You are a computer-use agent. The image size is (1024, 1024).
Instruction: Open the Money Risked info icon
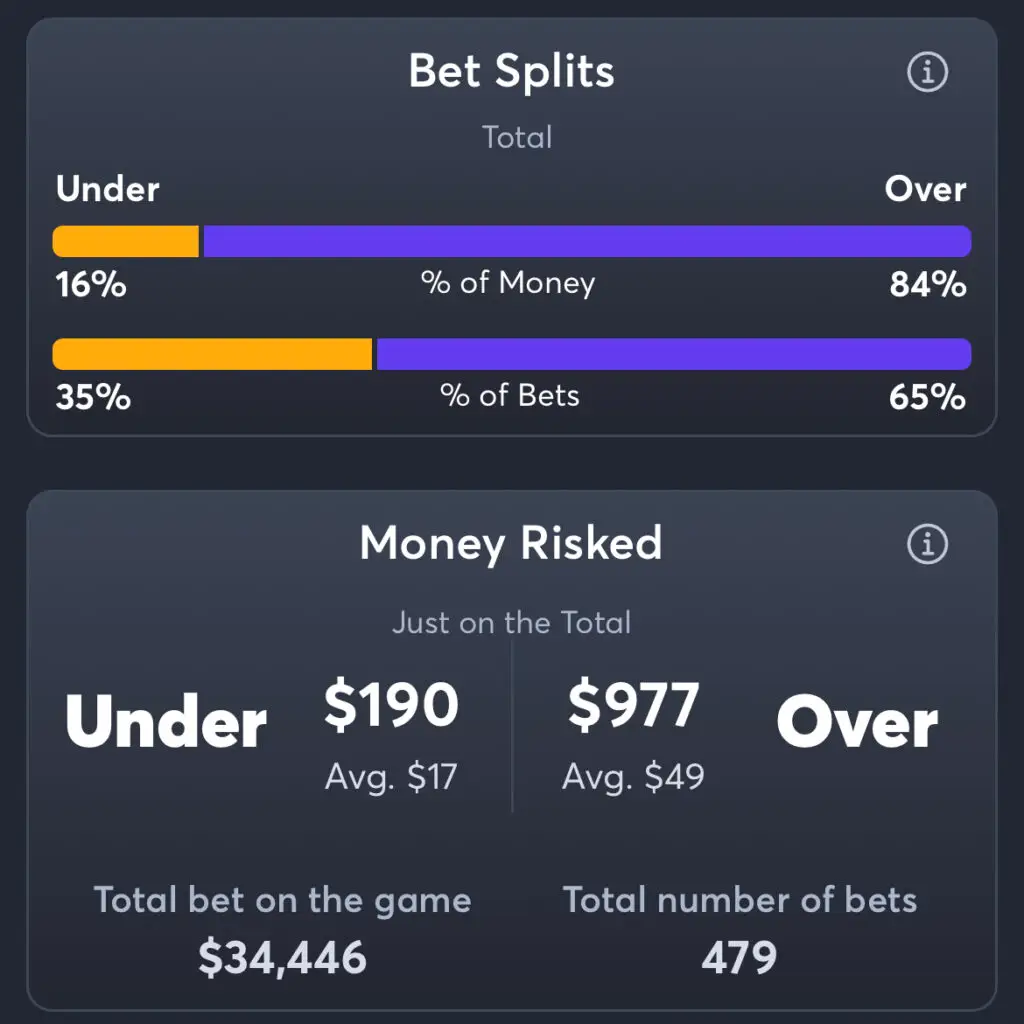click(x=927, y=543)
